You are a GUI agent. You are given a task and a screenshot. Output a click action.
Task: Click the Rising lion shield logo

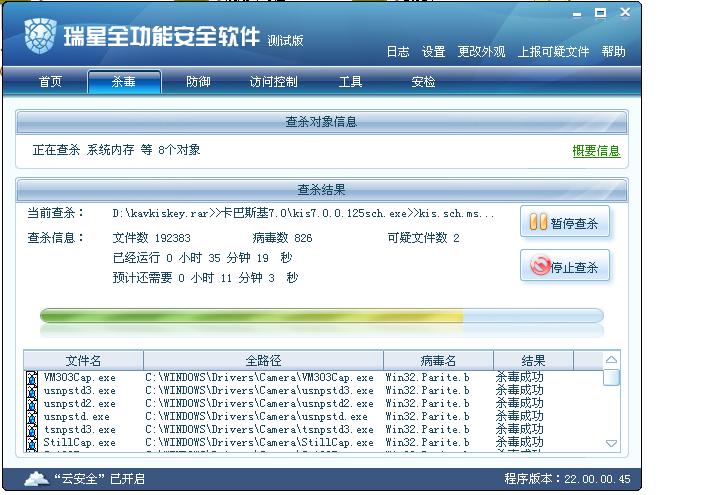(40, 36)
